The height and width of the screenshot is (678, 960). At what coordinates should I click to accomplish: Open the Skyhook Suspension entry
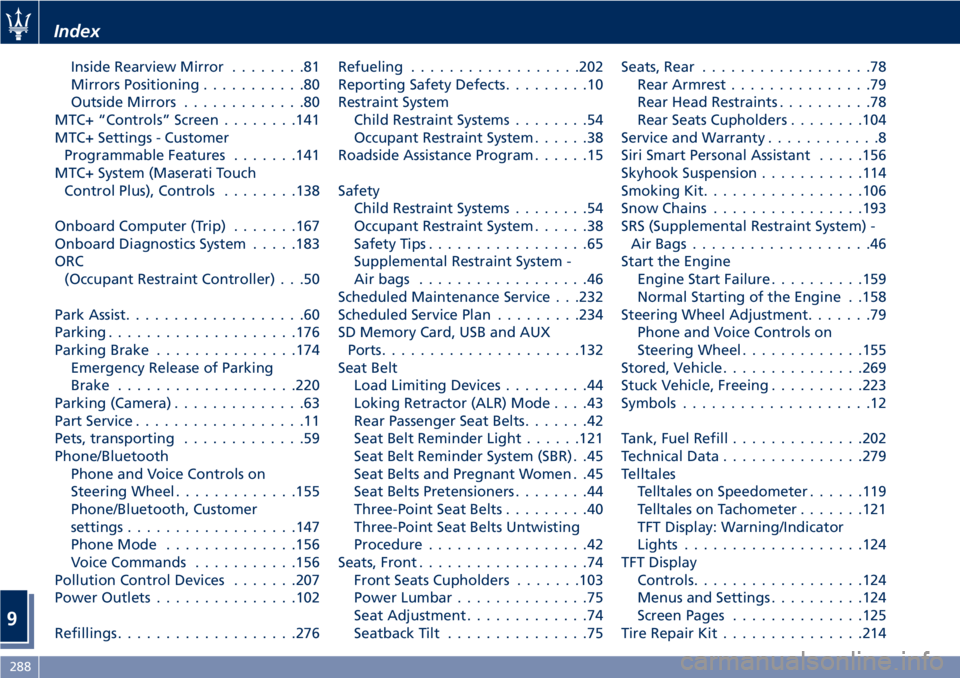pyautogui.click(x=754, y=173)
